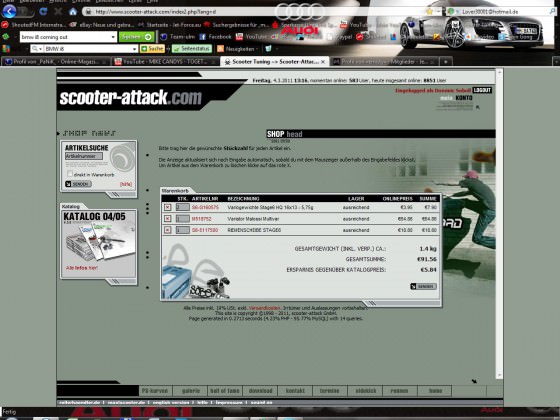Click the page vertical scrollbar

coord(499,224)
